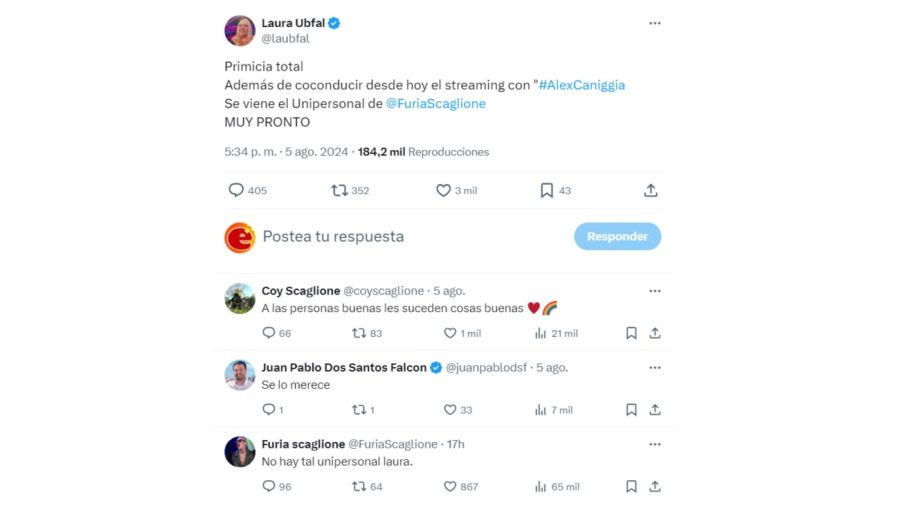Like Coy Scaglione's reply
Screen dimensions: 900x505
[450, 333]
